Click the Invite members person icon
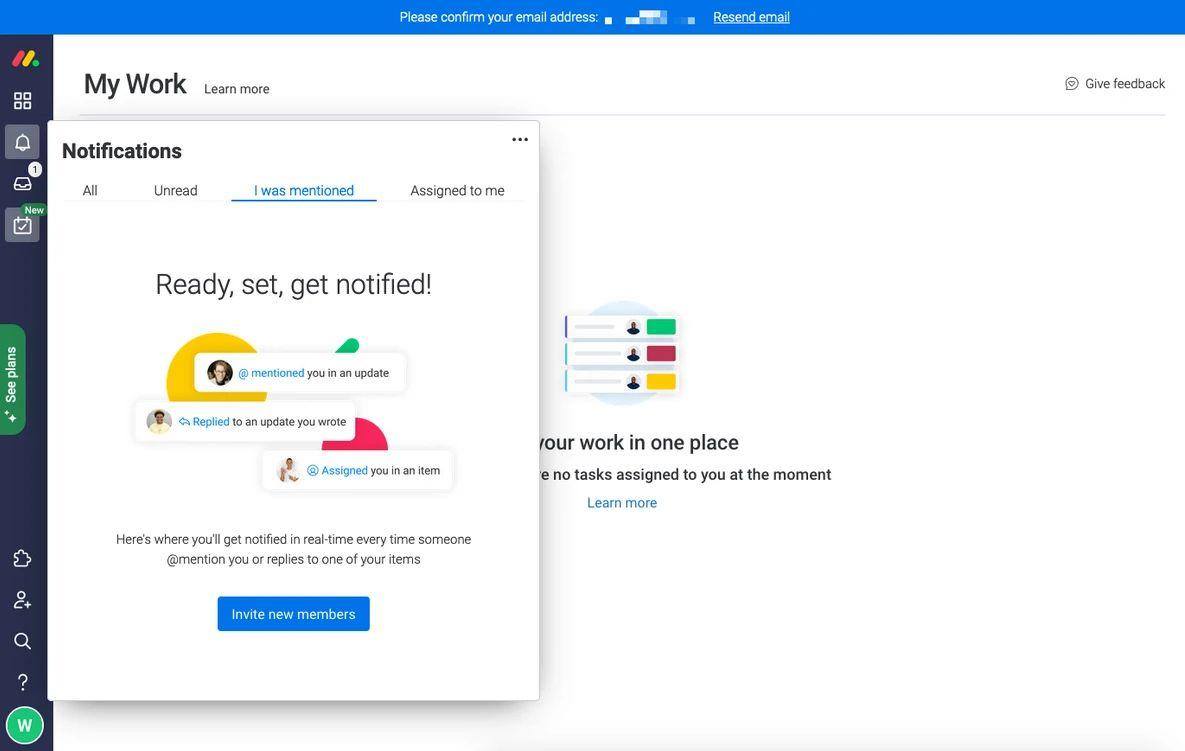 [23, 600]
